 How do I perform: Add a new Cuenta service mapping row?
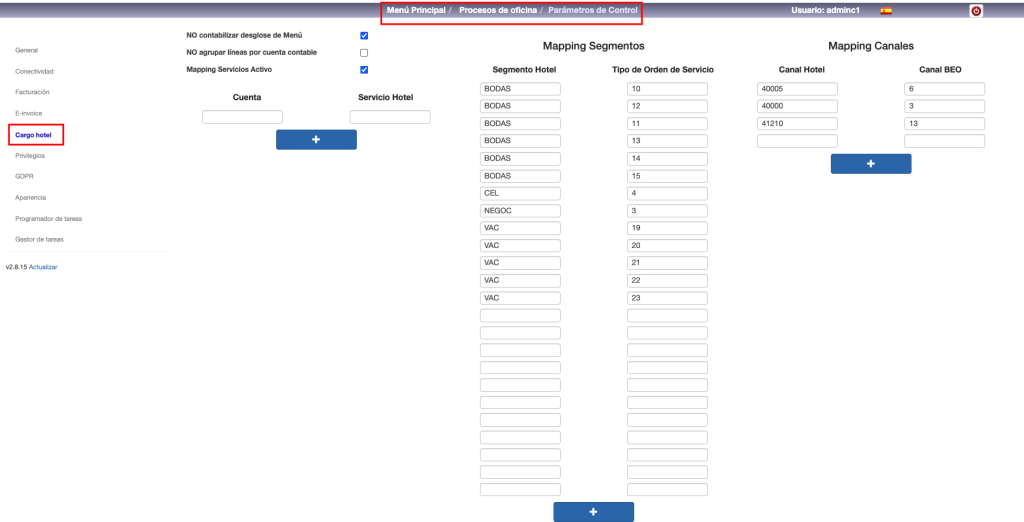(x=316, y=140)
